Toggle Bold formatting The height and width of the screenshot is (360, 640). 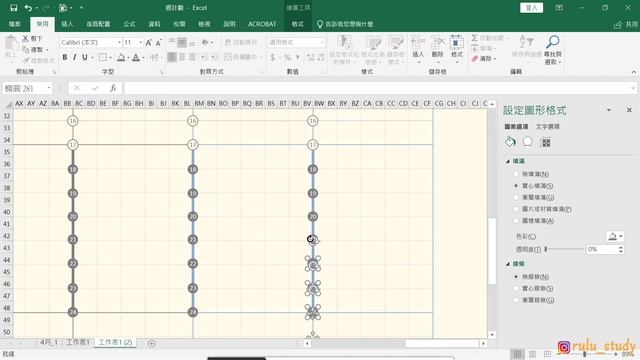click(x=64, y=58)
